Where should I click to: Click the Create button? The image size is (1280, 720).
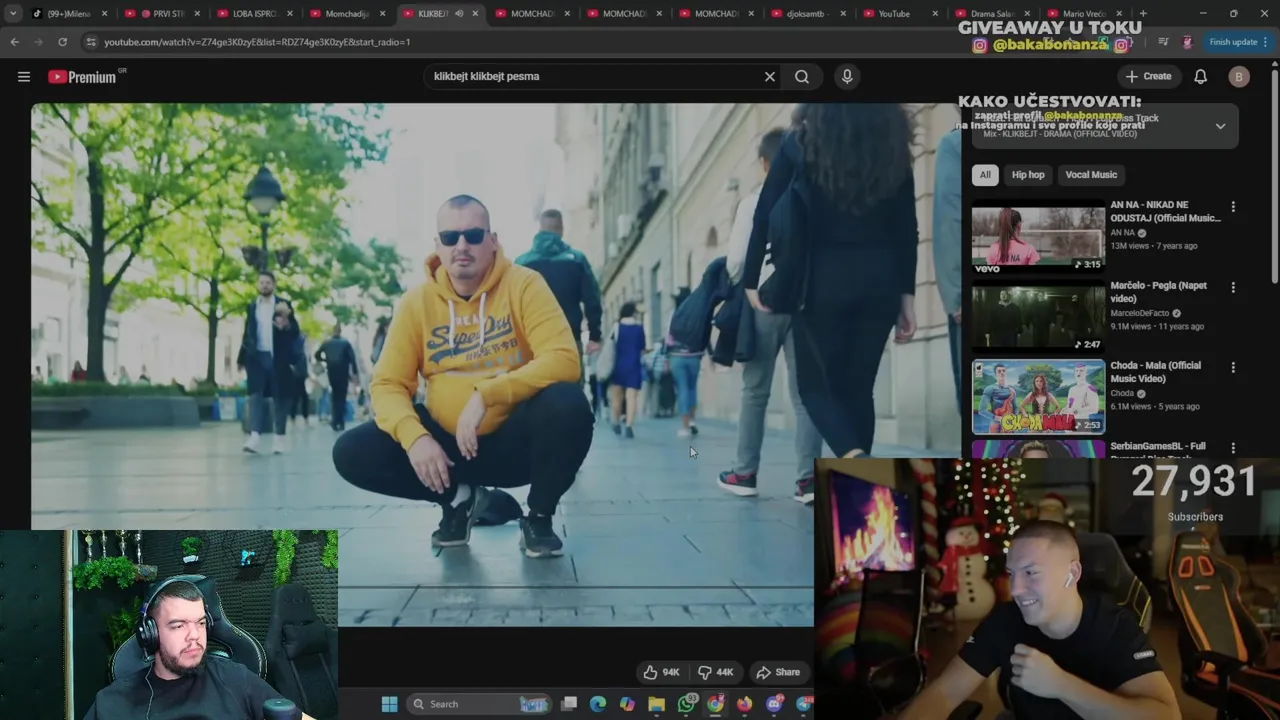coord(1148,77)
